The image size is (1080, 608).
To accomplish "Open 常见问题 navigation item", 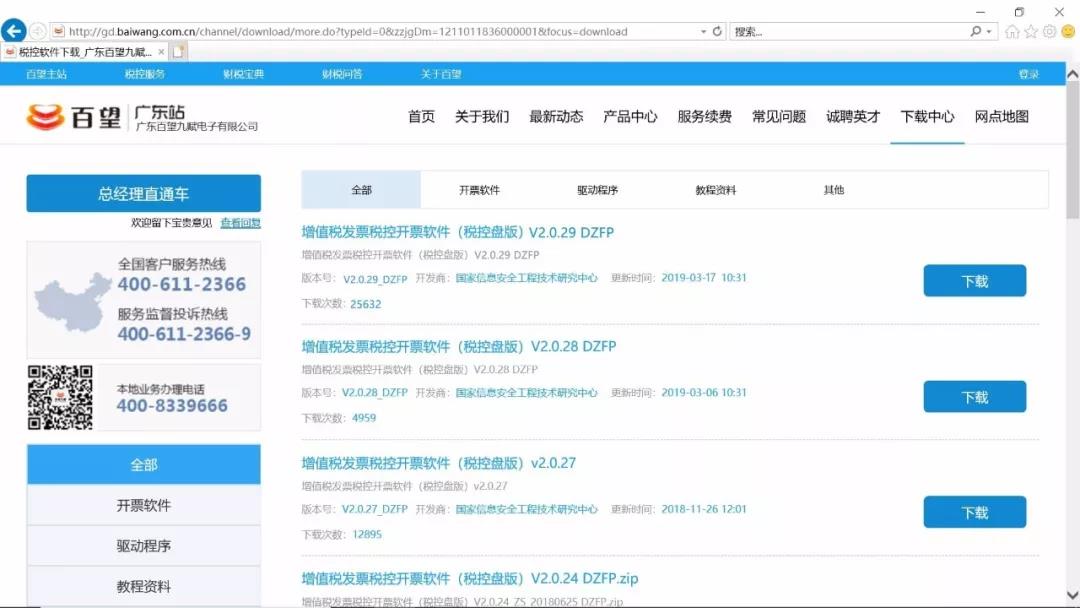I will click(x=779, y=117).
